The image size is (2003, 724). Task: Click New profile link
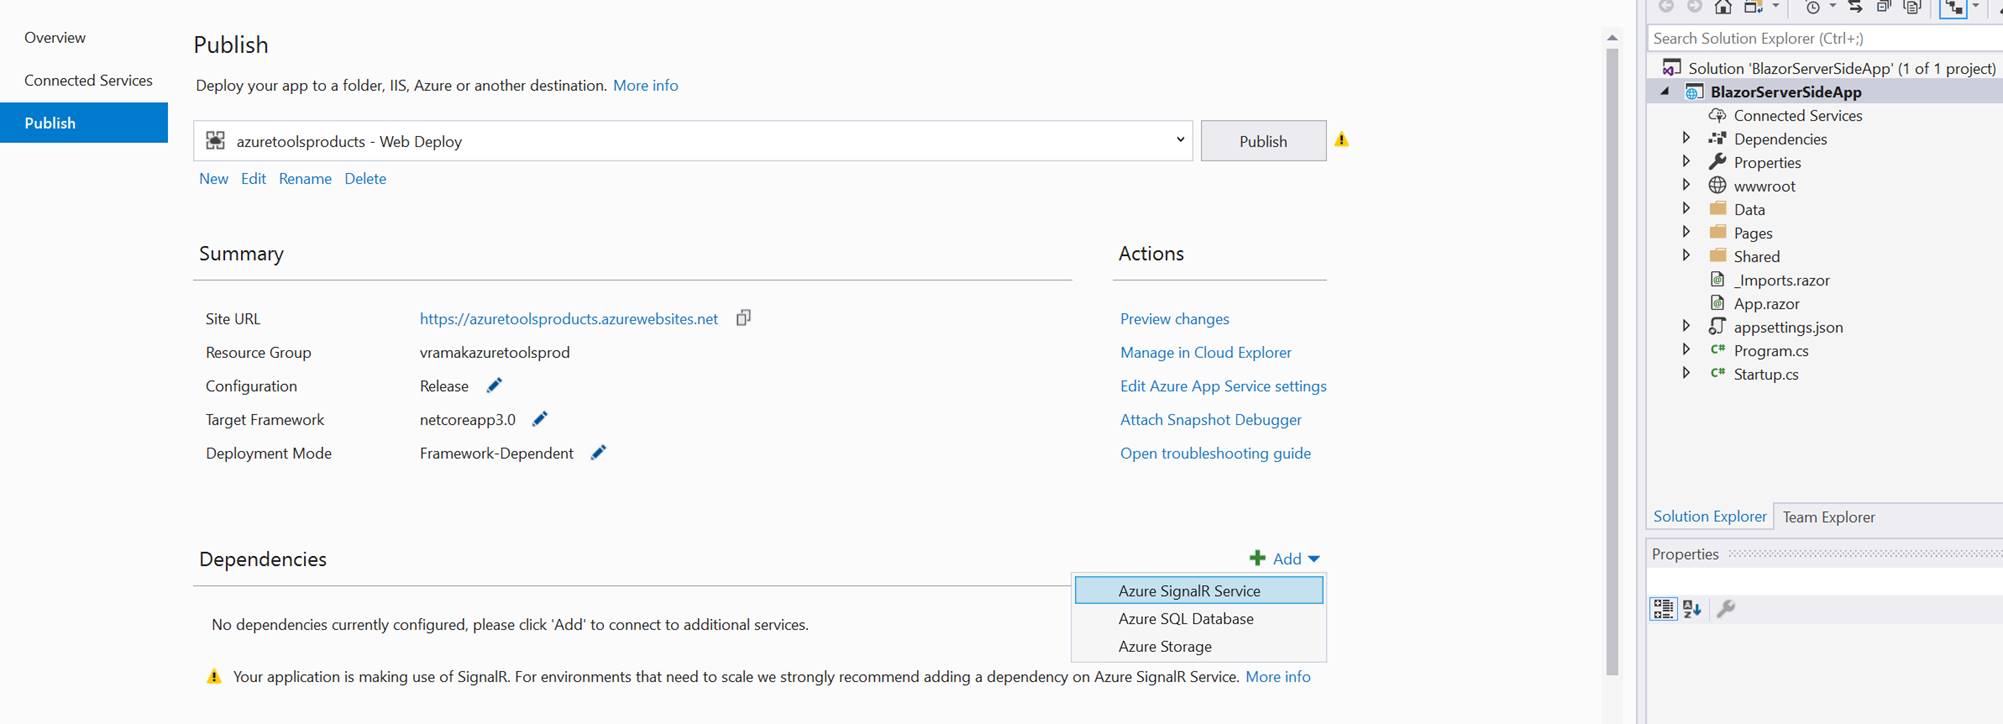[213, 178]
